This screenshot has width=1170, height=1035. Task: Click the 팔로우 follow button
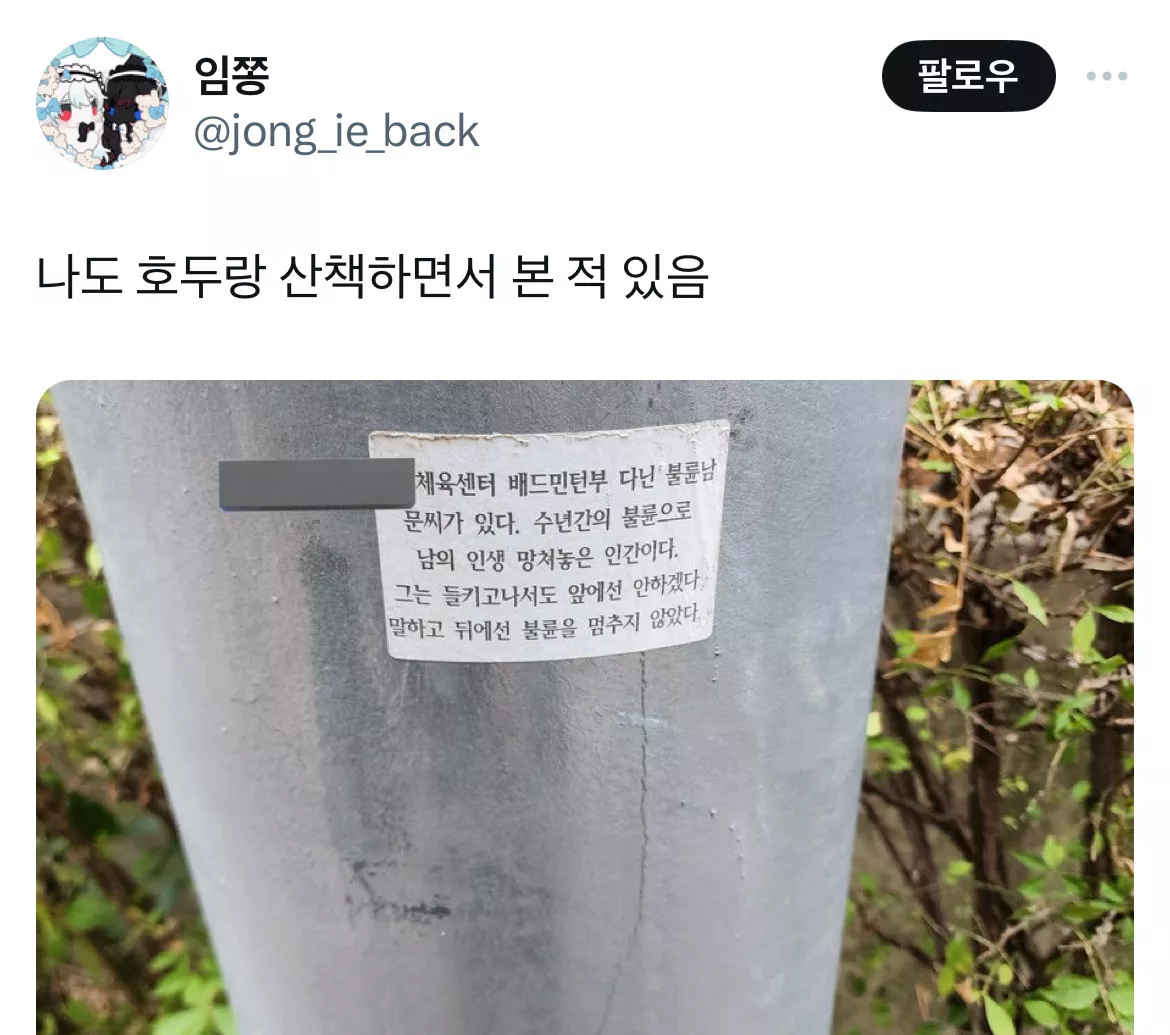[x=968, y=75]
